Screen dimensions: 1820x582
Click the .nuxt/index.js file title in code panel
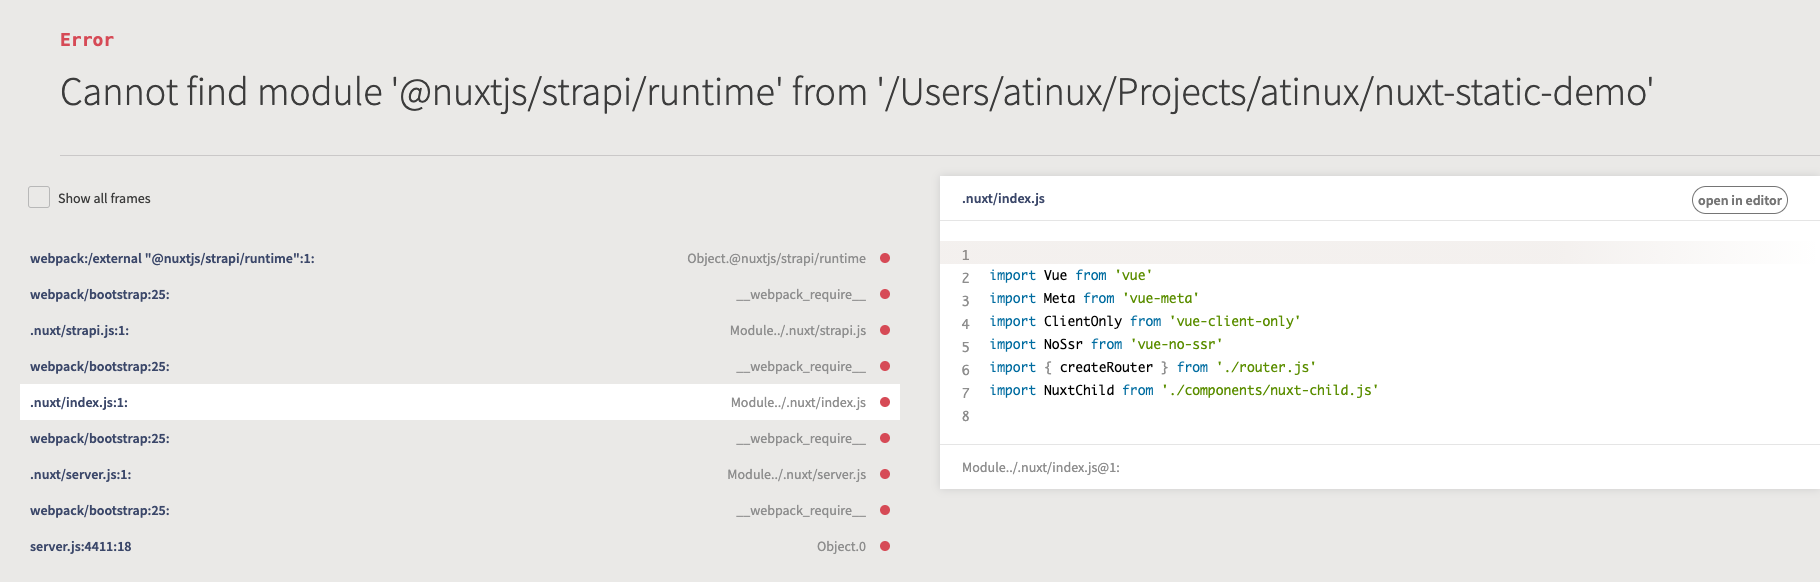[x=1003, y=198]
